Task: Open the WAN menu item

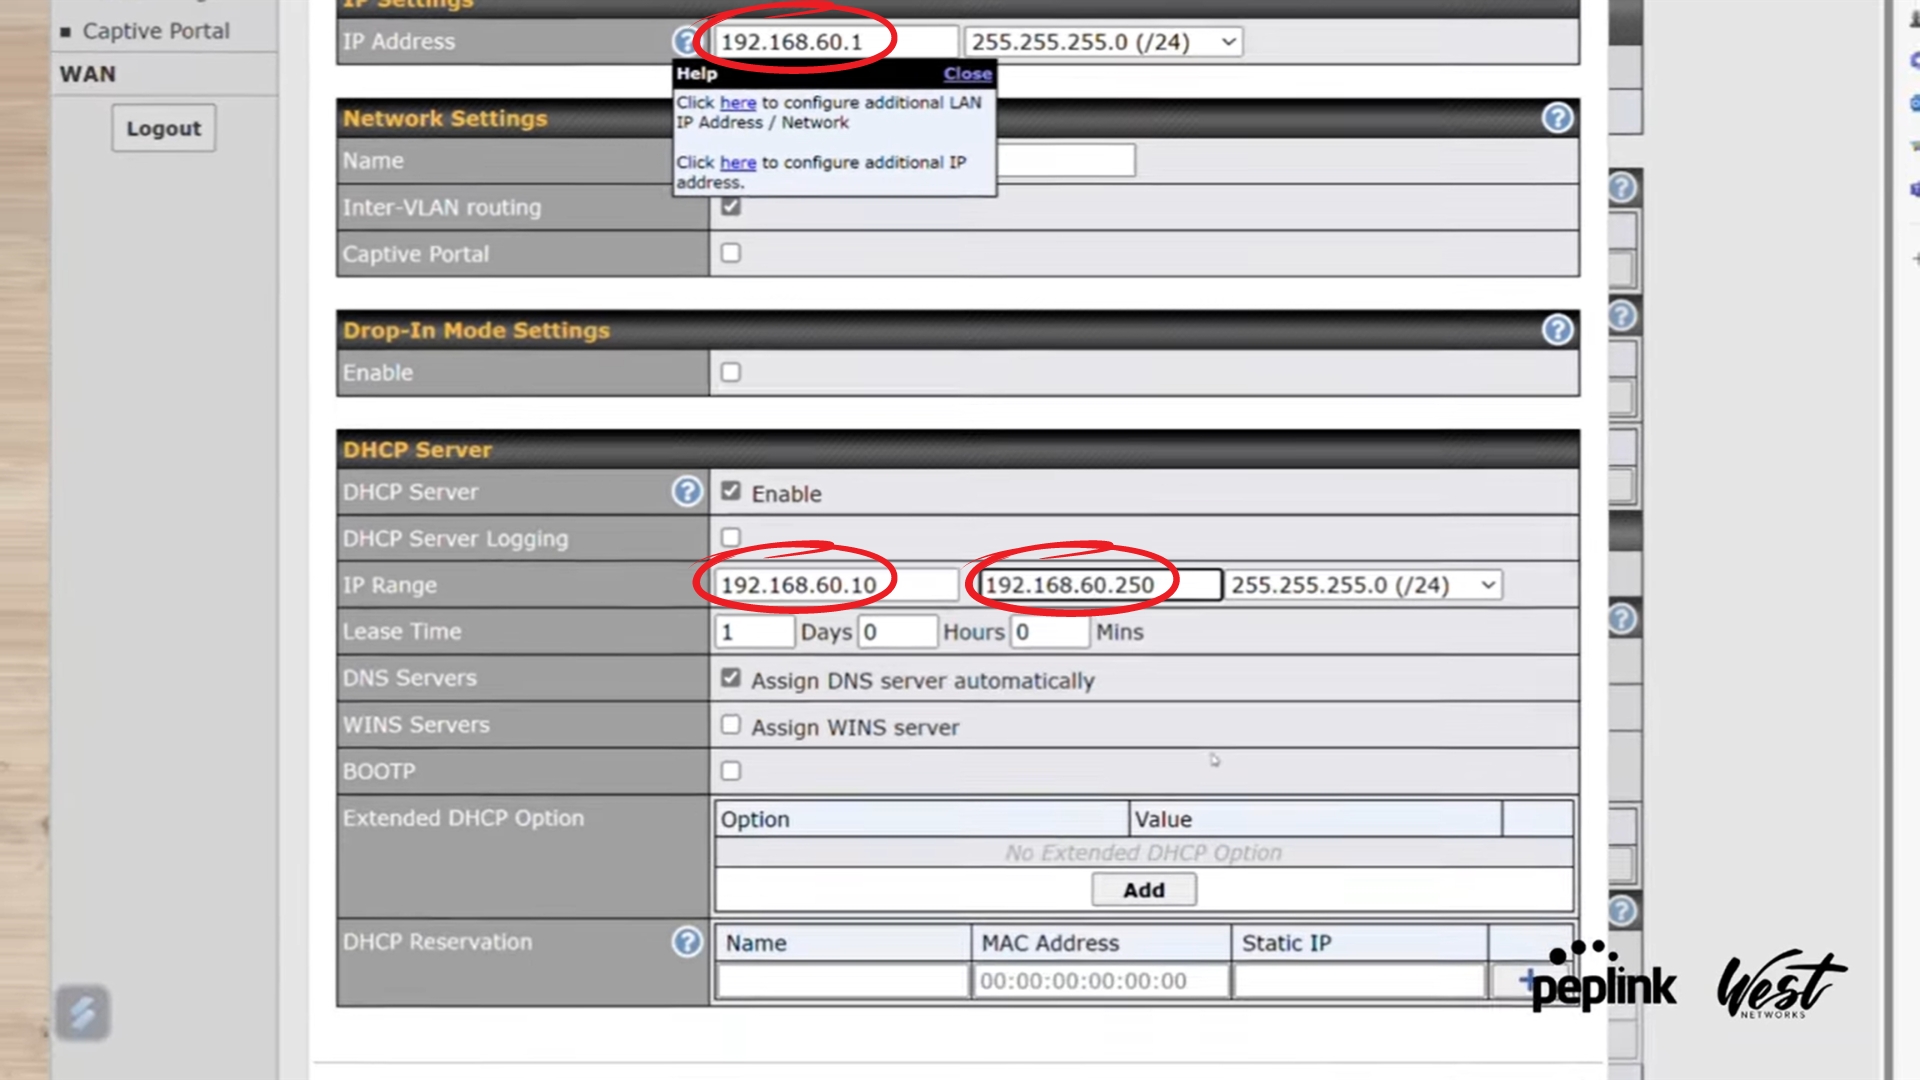Action: (x=87, y=74)
